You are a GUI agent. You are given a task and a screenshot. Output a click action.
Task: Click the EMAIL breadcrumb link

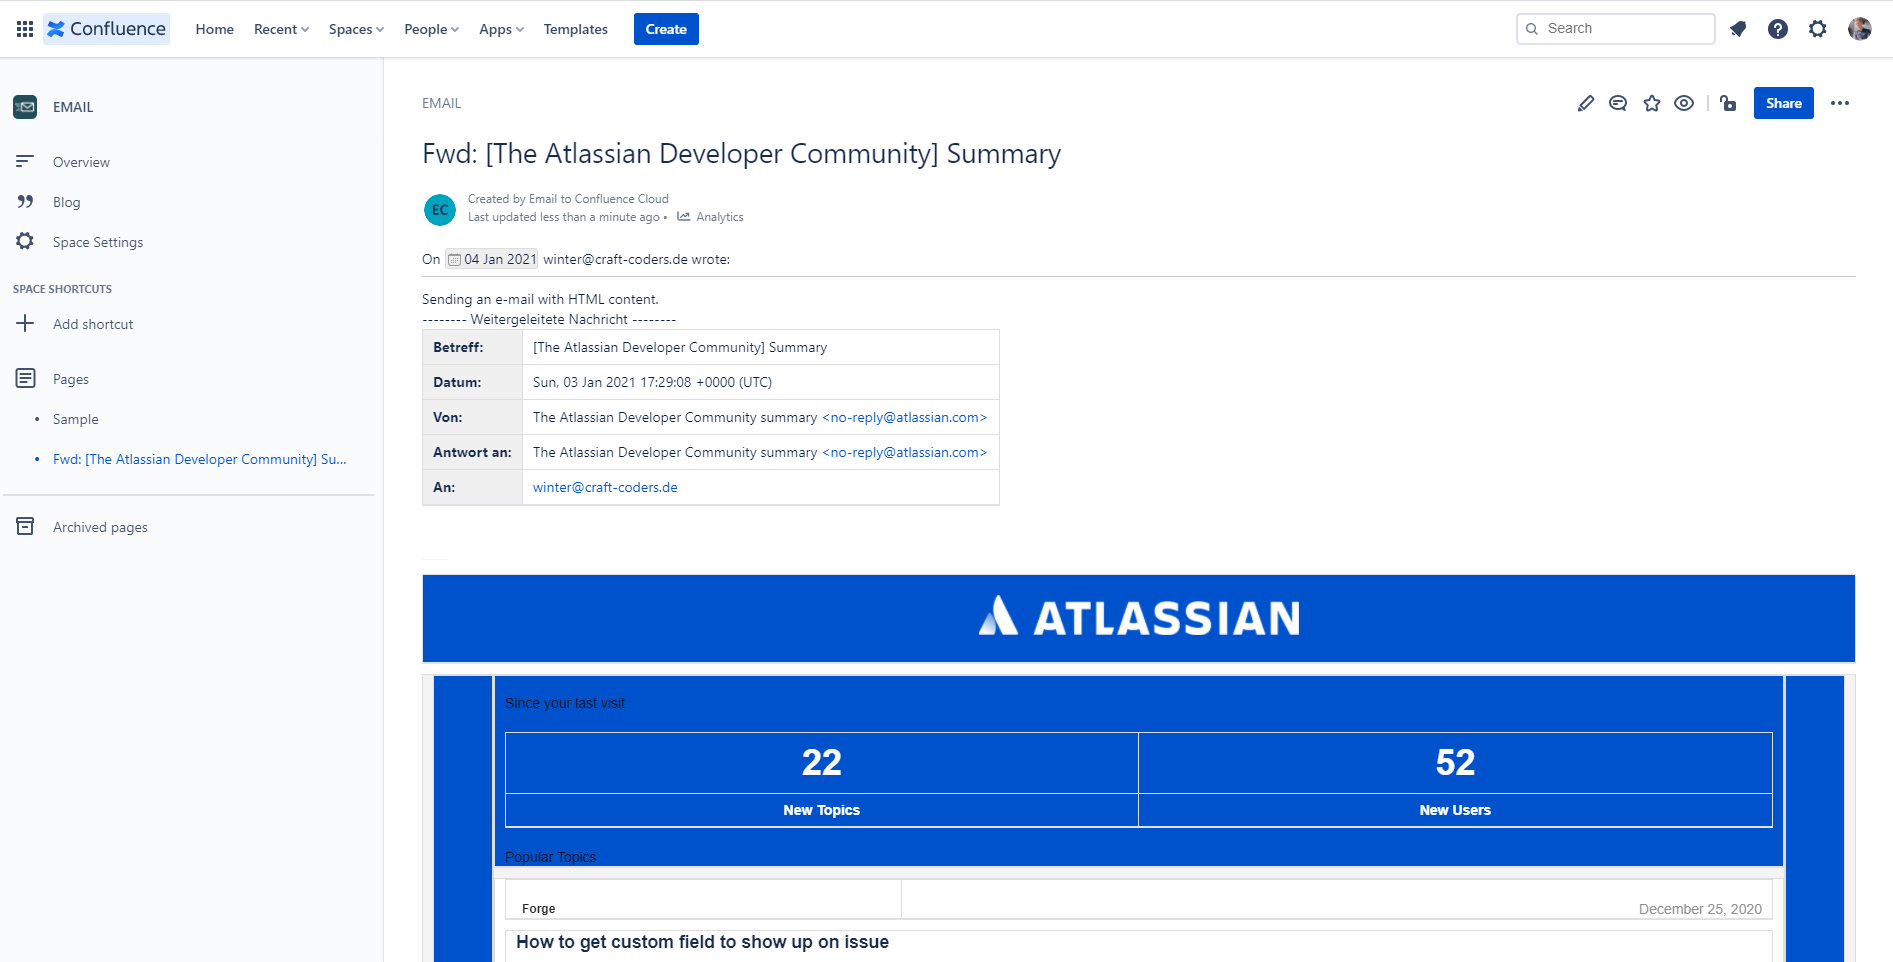point(441,103)
